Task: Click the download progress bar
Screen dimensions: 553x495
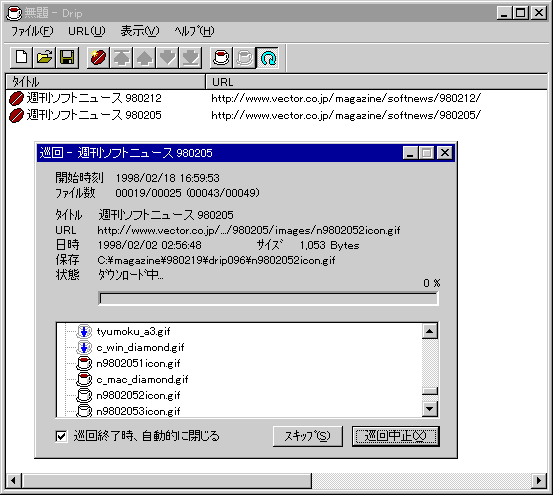Action: click(268, 299)
